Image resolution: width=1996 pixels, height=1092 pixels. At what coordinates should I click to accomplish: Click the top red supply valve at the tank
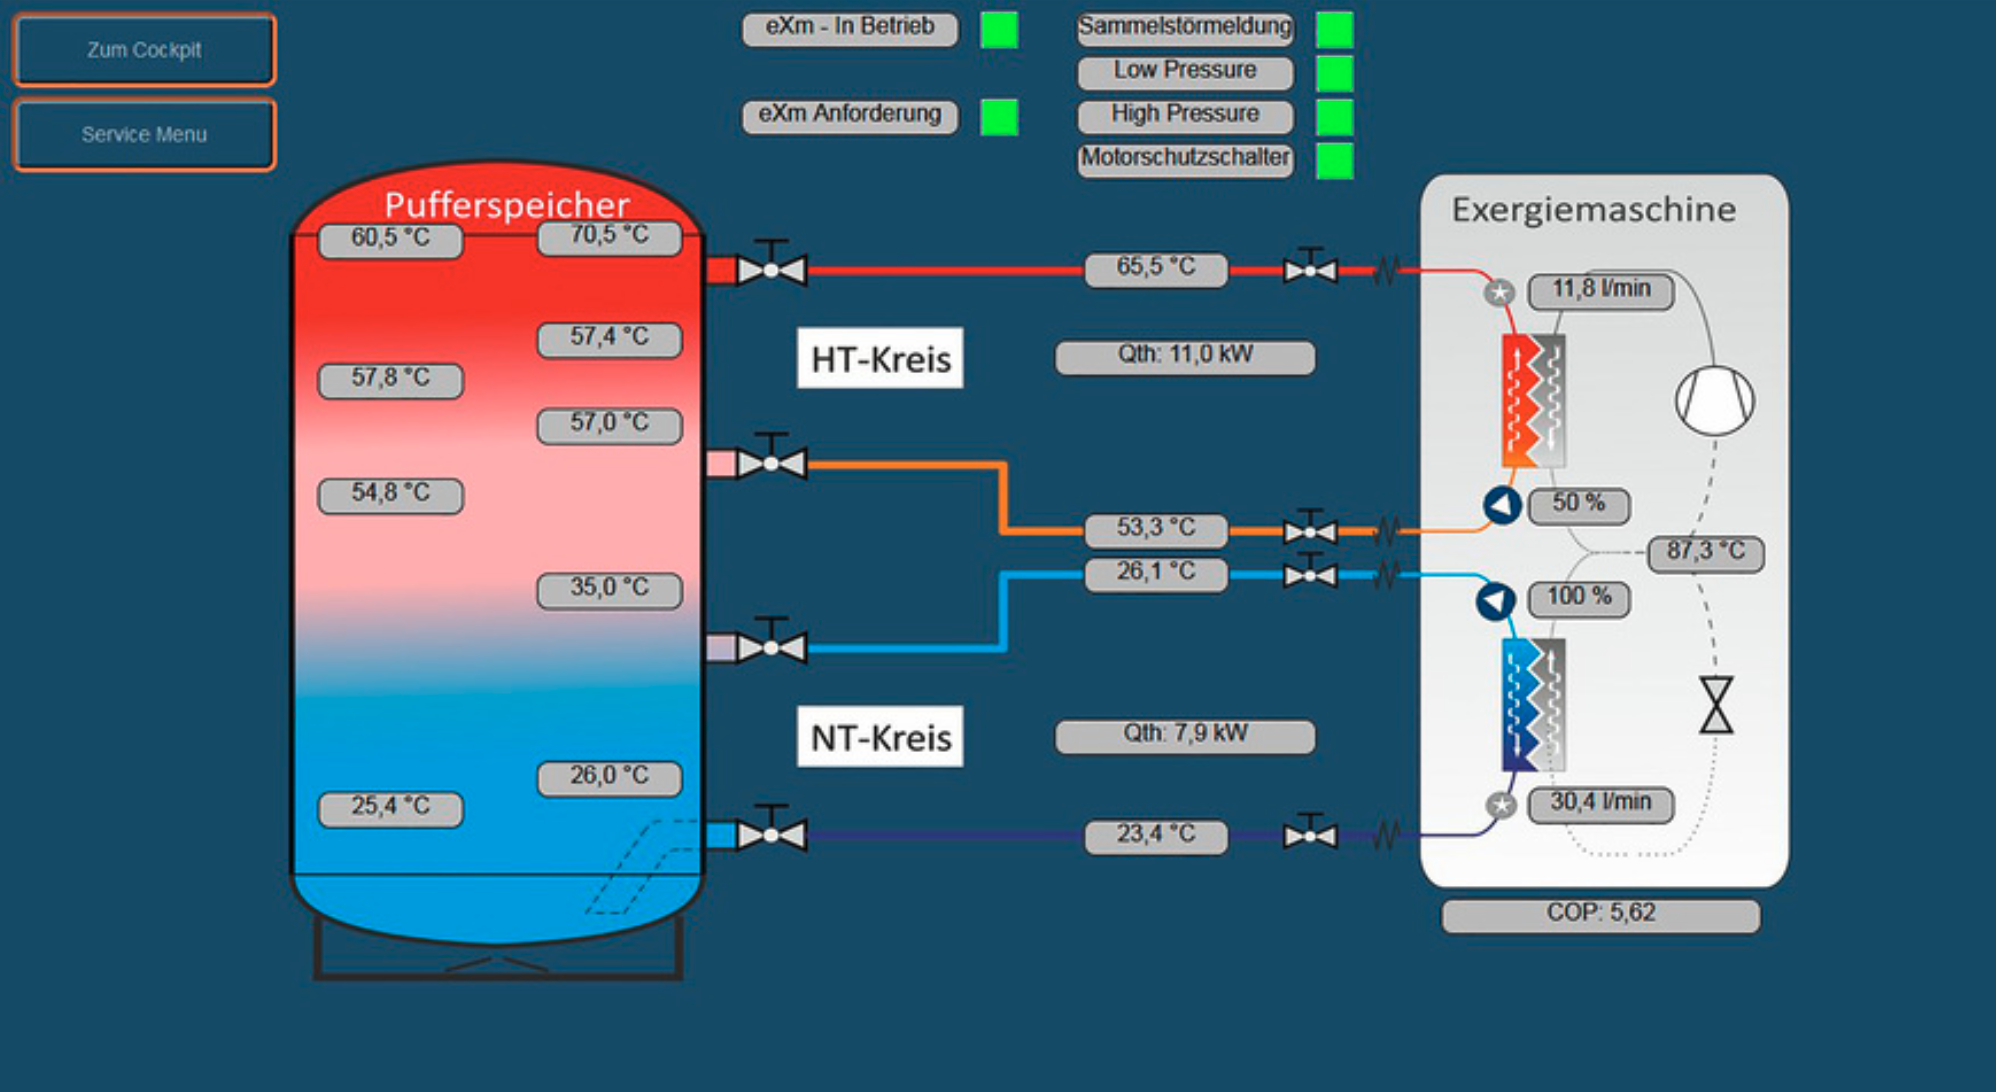[771, 264]
